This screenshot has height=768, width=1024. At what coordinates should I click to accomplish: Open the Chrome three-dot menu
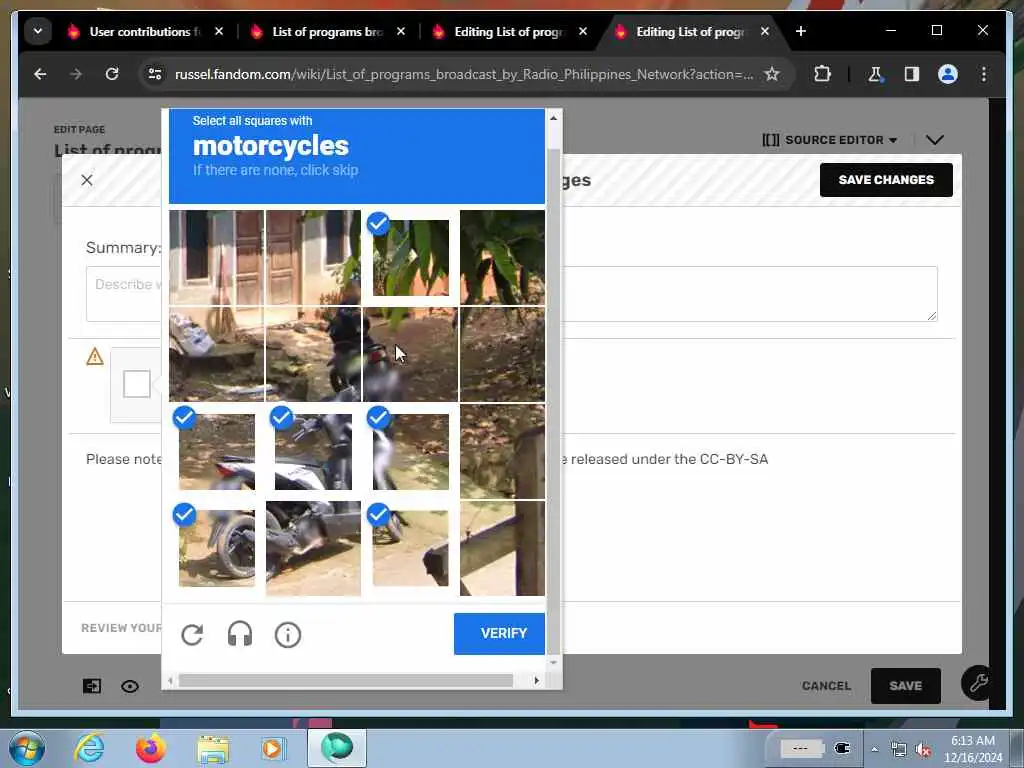[x=984, y=74]
